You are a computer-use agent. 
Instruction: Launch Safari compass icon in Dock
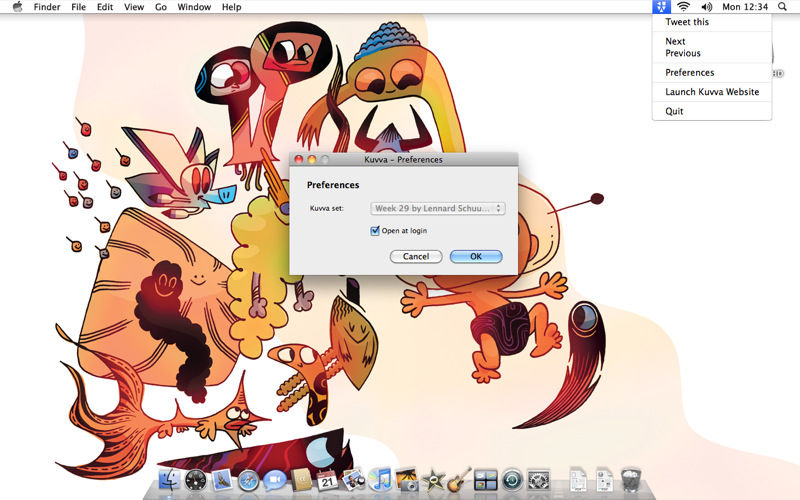click(249, 481)
